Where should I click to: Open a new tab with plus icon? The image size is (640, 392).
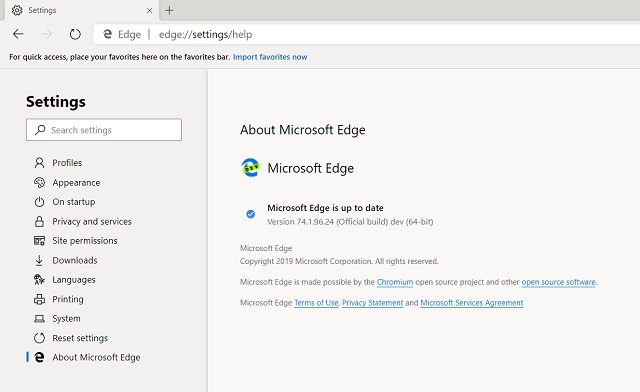pos(169,10)
